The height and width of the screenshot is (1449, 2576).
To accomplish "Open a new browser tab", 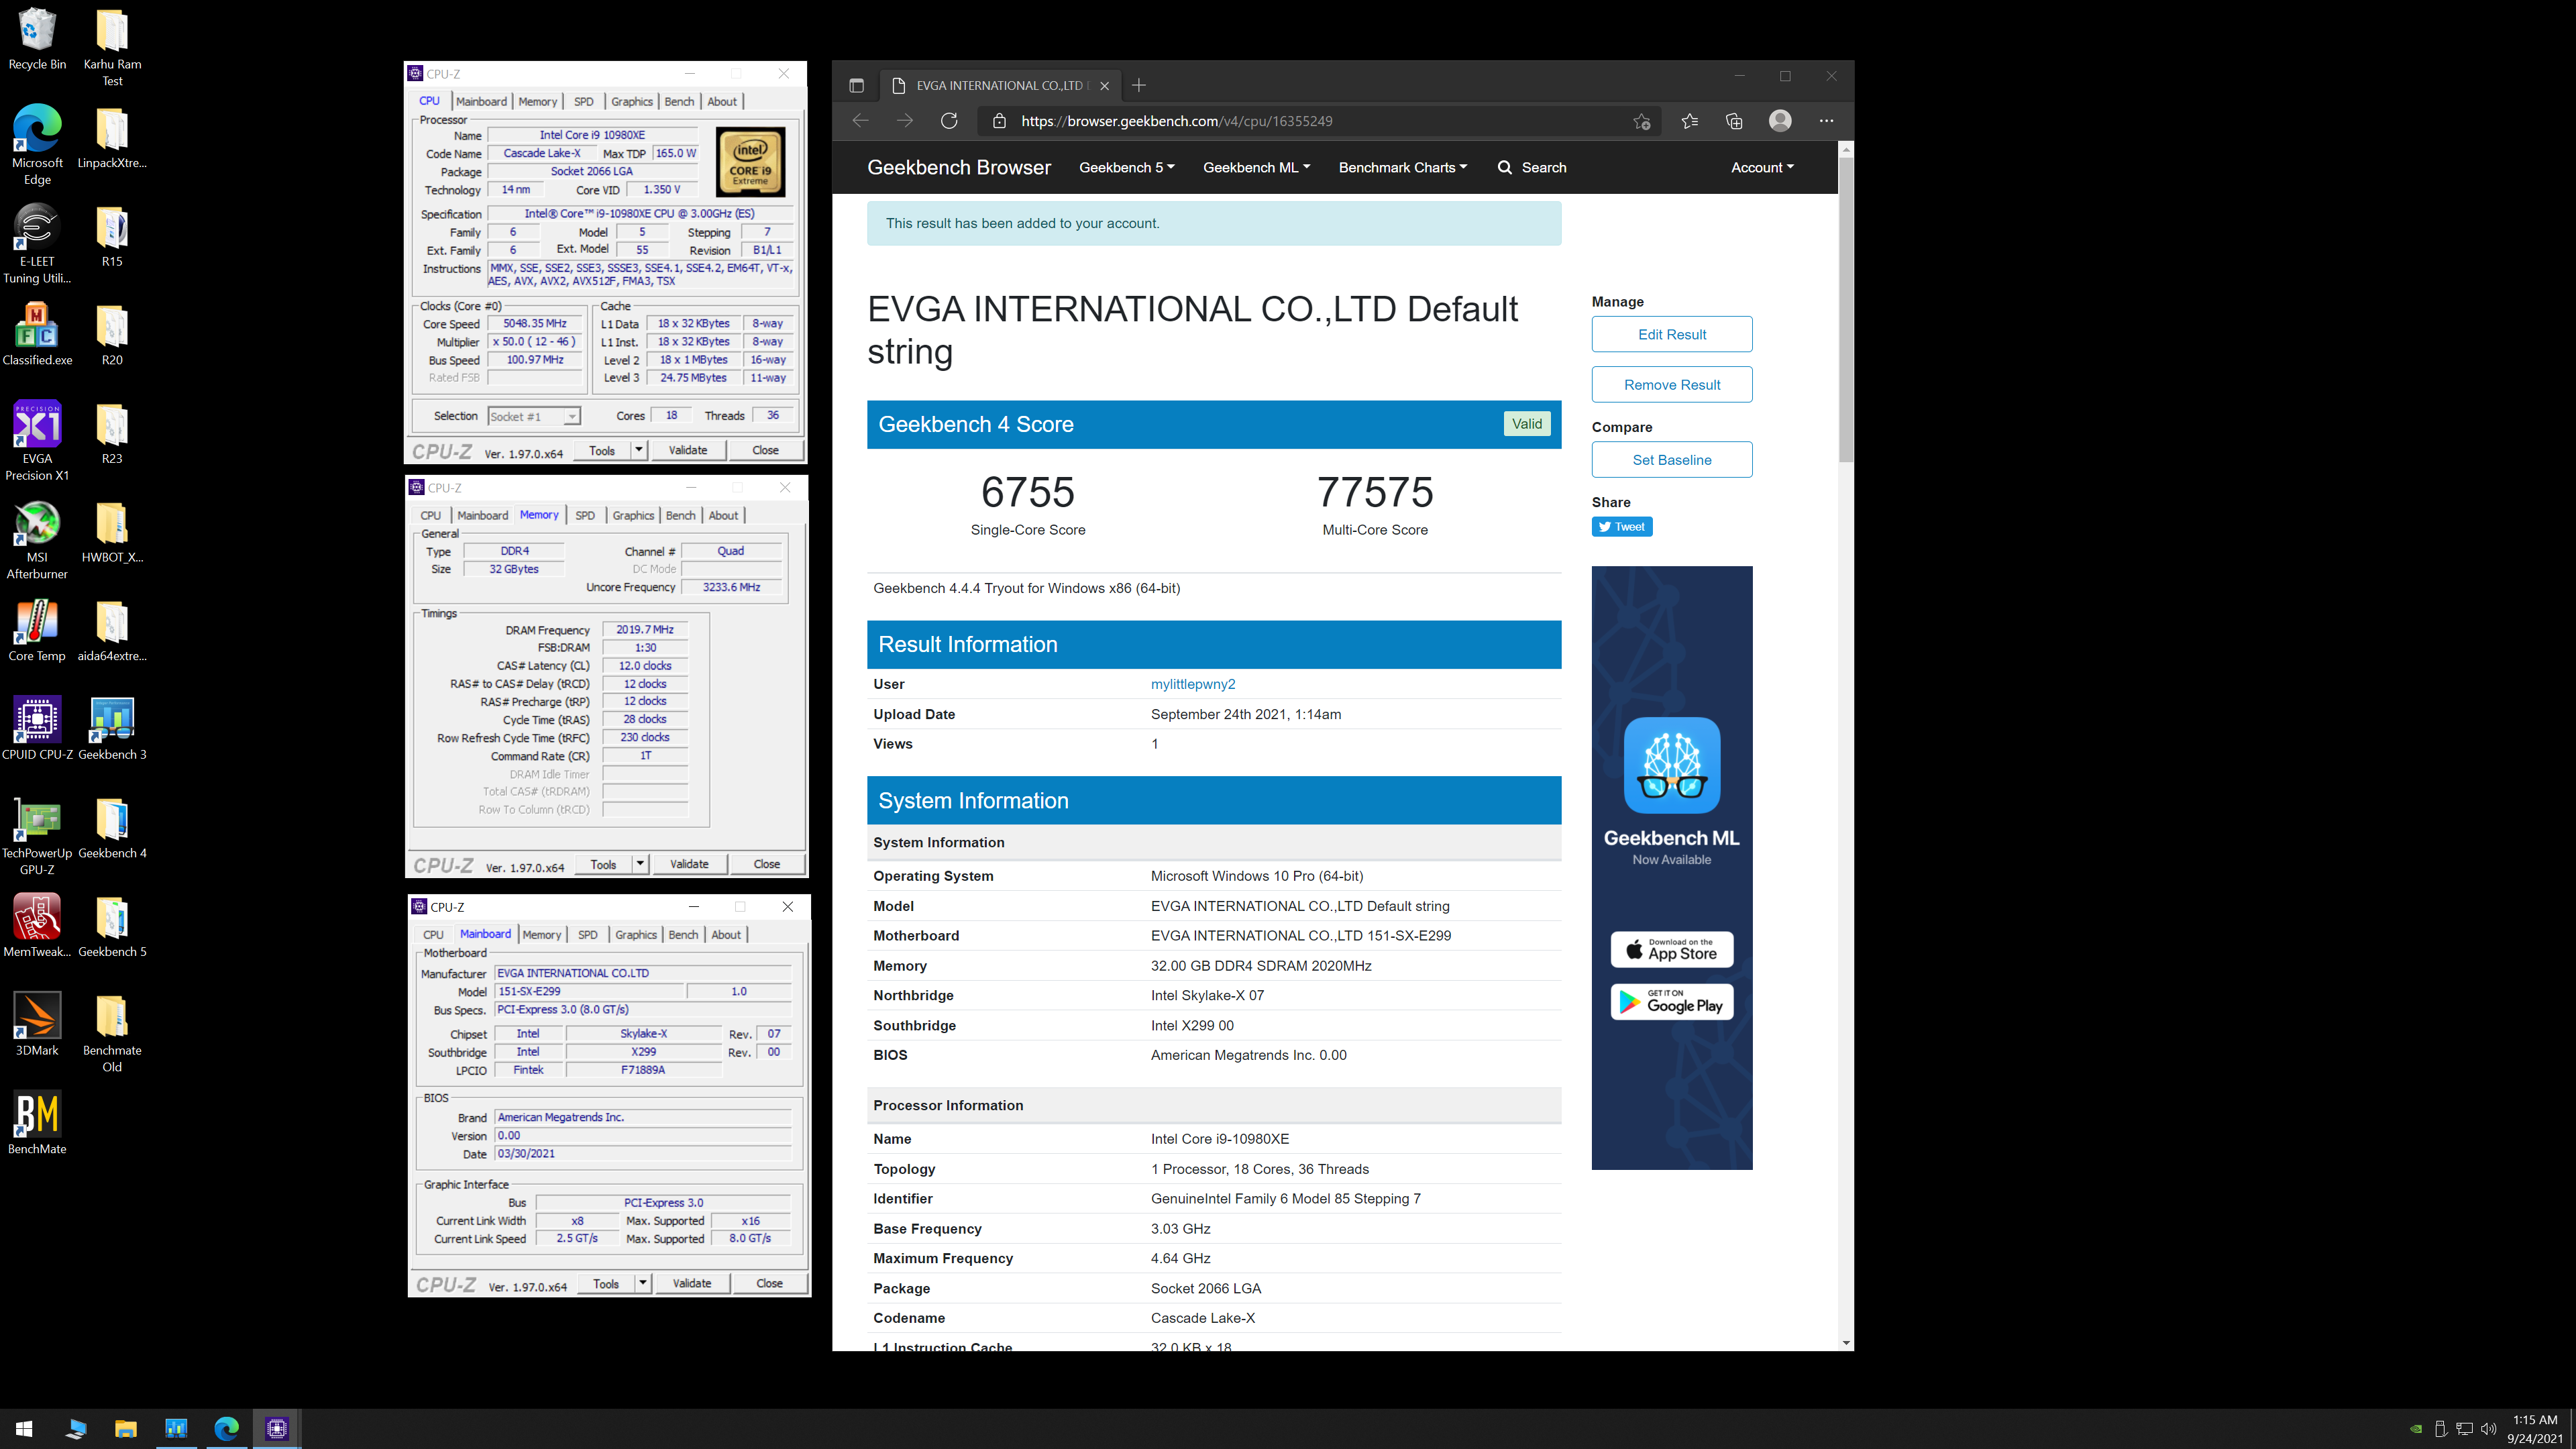I will point(1138,85).
